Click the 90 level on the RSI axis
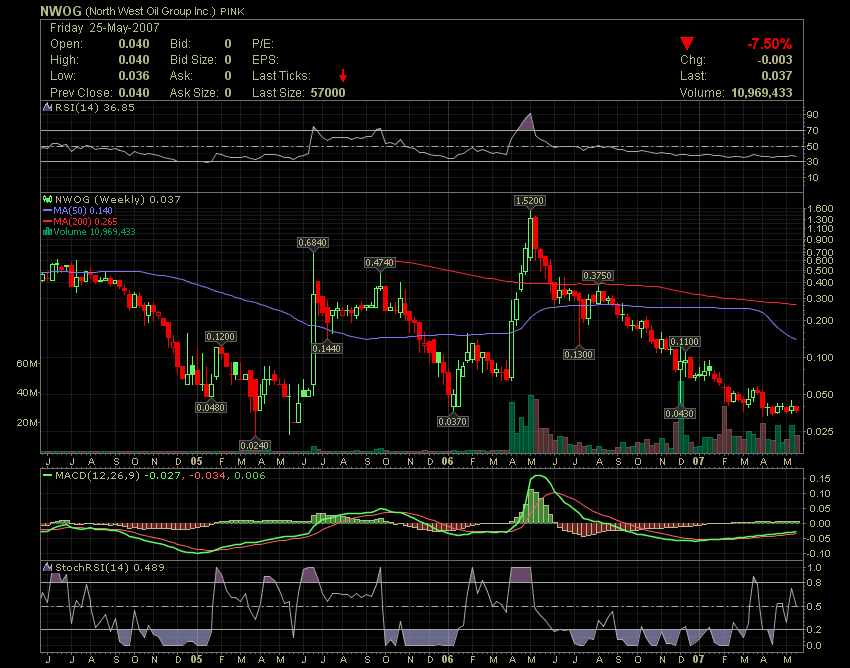 coord(812,115)
